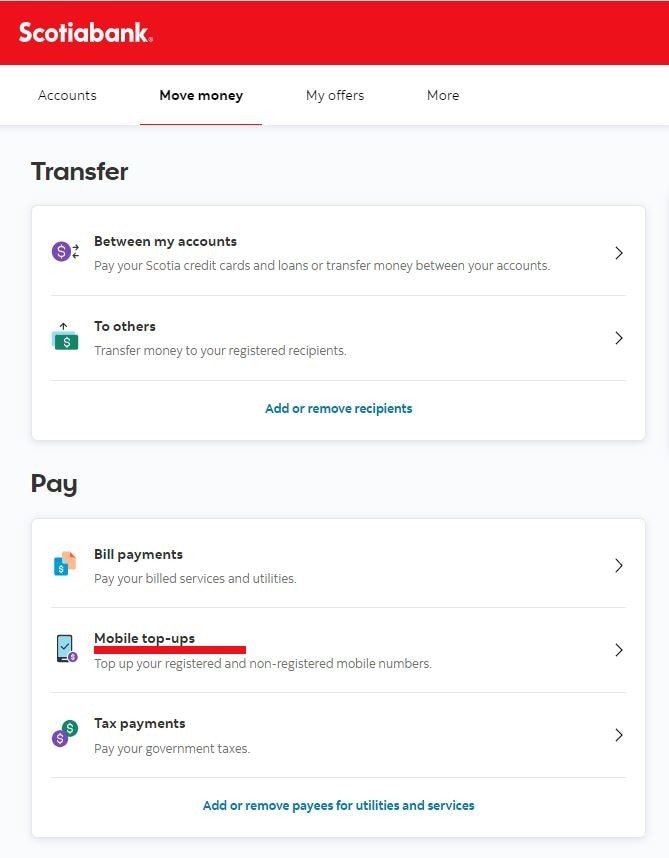Expand Between my accounts chevron
669x858 pixels.
(x=619, y=253)
